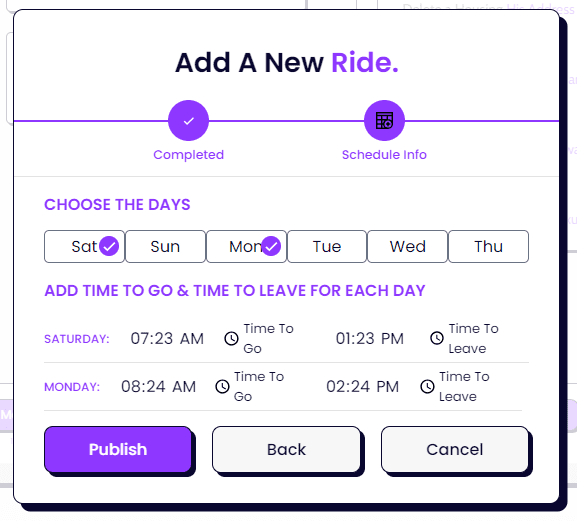Image resolution: width=577 pixels, height=521 pixels.
Task: Click the purple checkmark badge on Mon
Action: click(271, 246)
